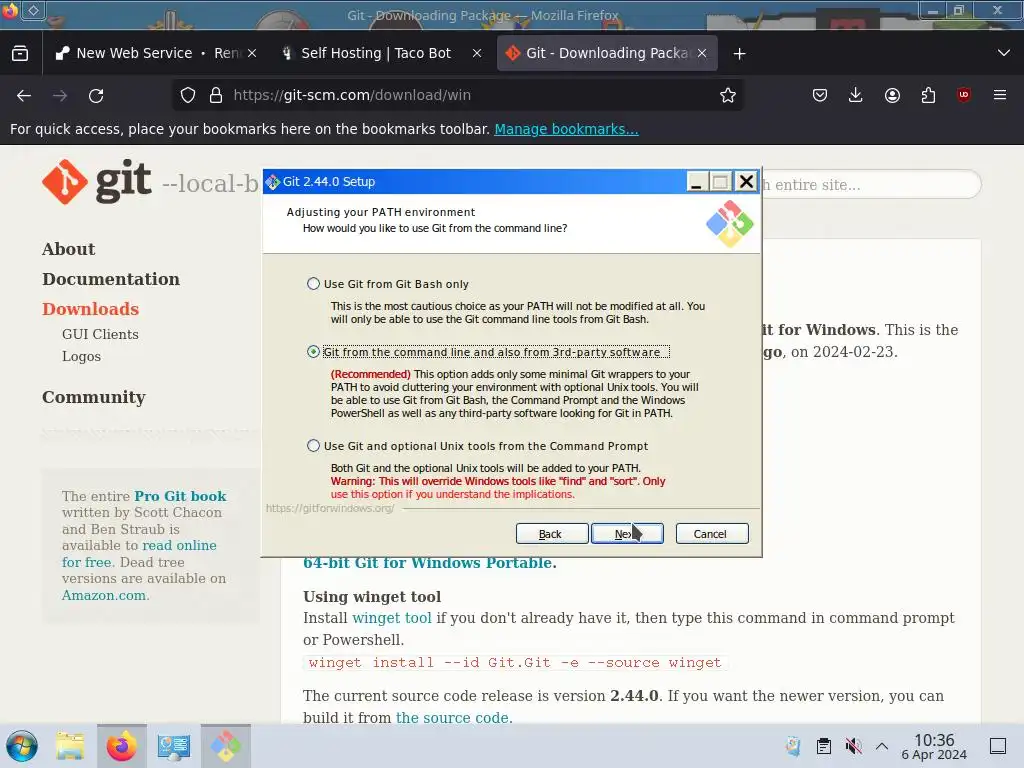The height and width of the screenshot is (768, 1024).
Task: Open the extensions puzzle icon
Action: pyautogui.click(x=928, y=95)
